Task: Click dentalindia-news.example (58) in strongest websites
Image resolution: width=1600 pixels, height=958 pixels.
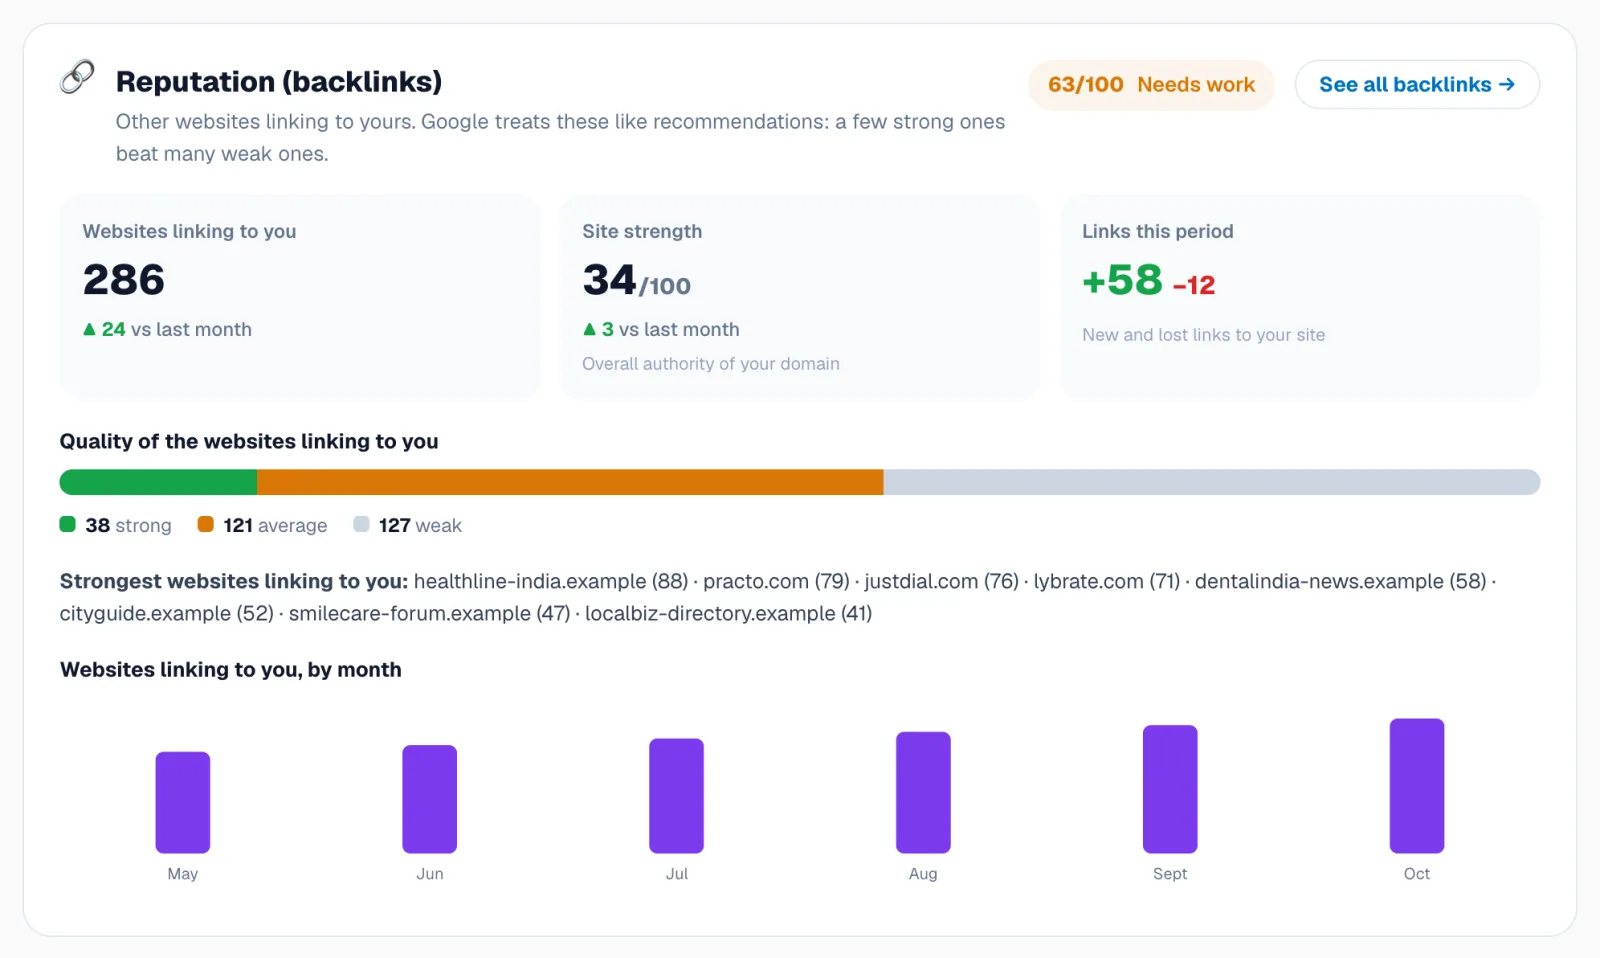Action: tap(1341, 581)
